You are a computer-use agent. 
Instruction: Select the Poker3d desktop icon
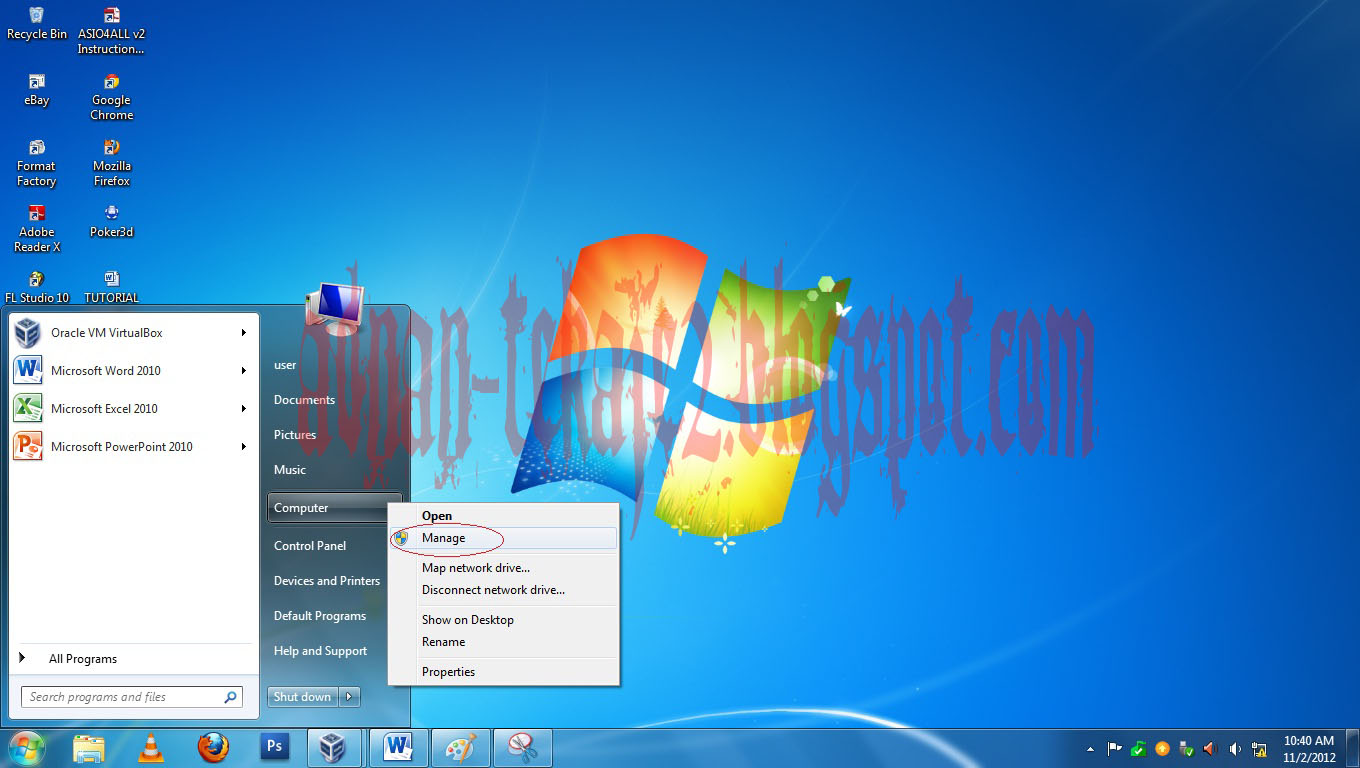(x=111, y=222)
